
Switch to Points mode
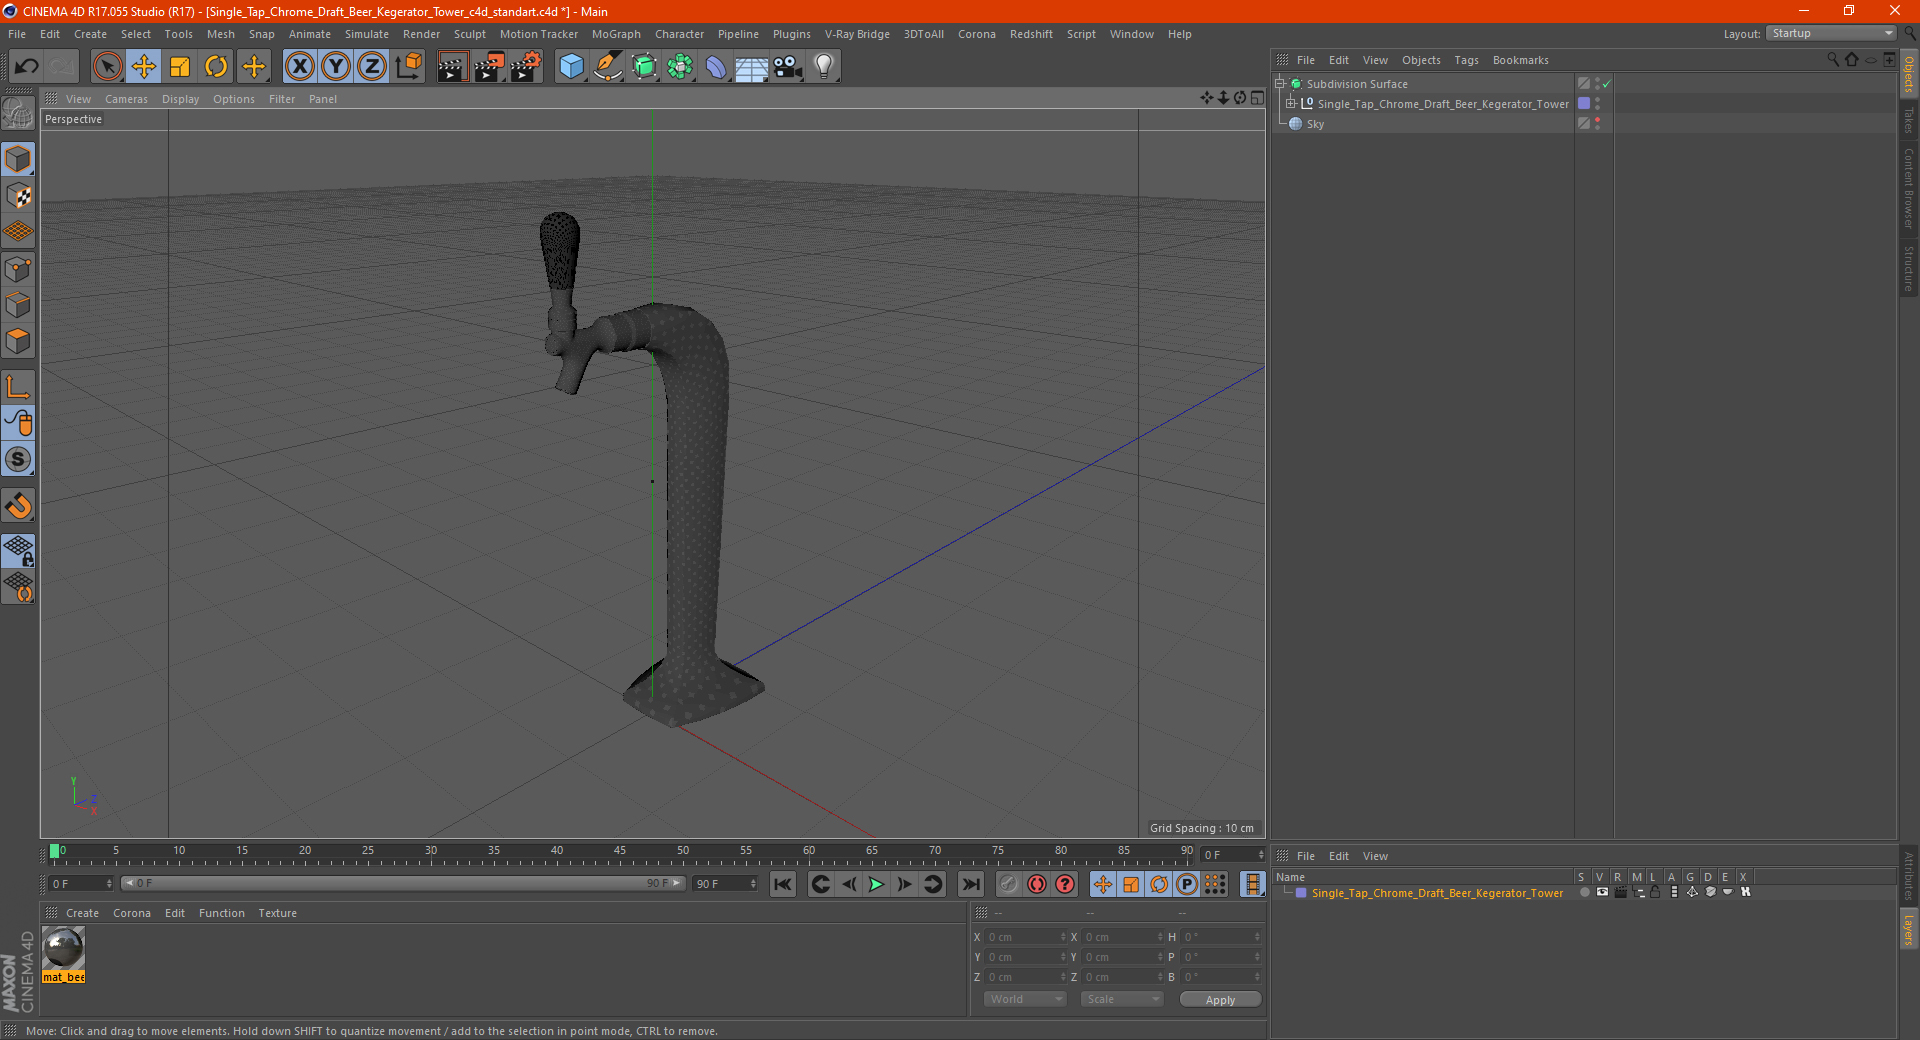coord(18,269)
